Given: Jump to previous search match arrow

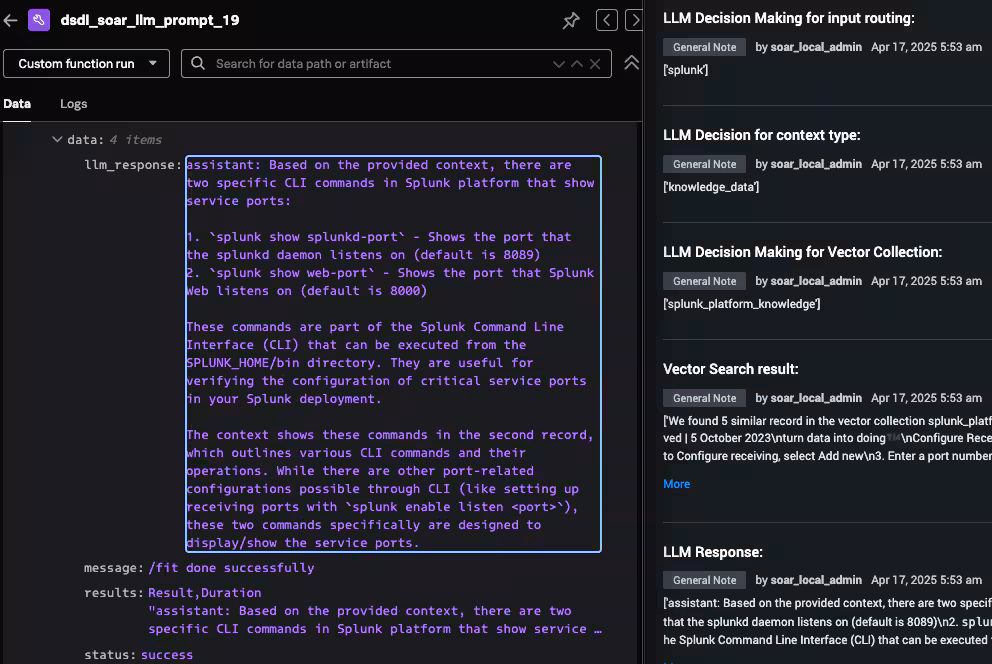Looking at the screenshot, I should 577,64.
